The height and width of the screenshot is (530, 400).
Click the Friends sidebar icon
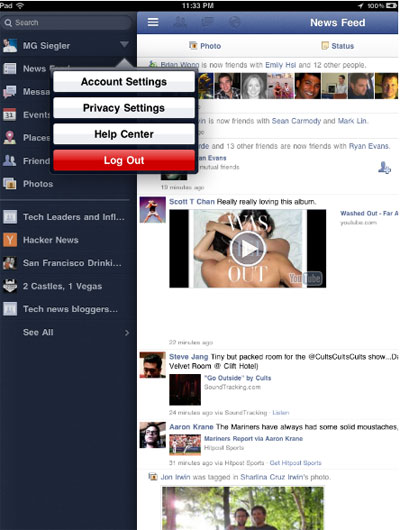(9, 161)
